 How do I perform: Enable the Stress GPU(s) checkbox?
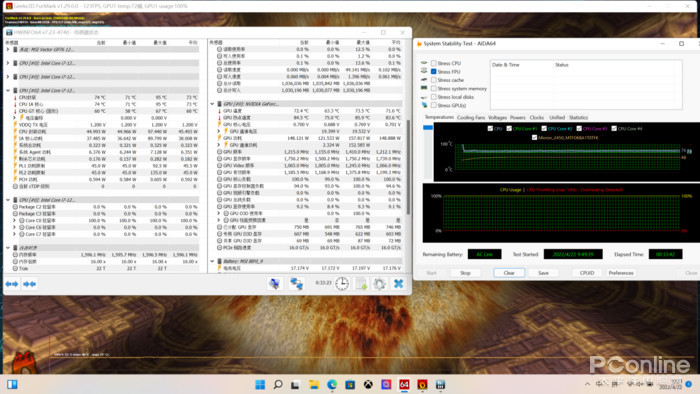point(433,105)
